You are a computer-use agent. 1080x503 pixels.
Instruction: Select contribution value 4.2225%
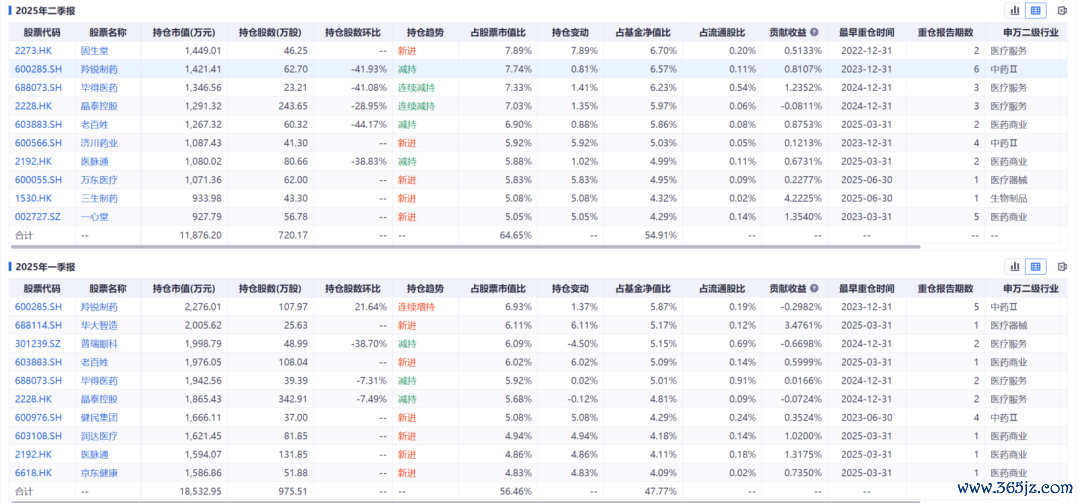click(x=805, y=198)
